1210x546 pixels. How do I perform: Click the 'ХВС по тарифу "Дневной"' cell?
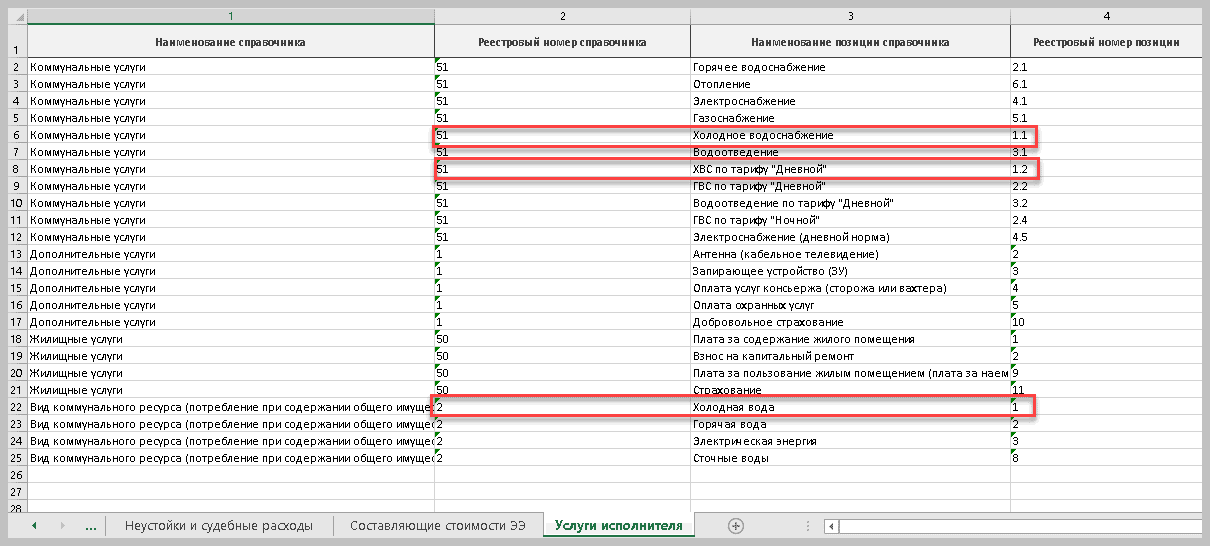850,169
